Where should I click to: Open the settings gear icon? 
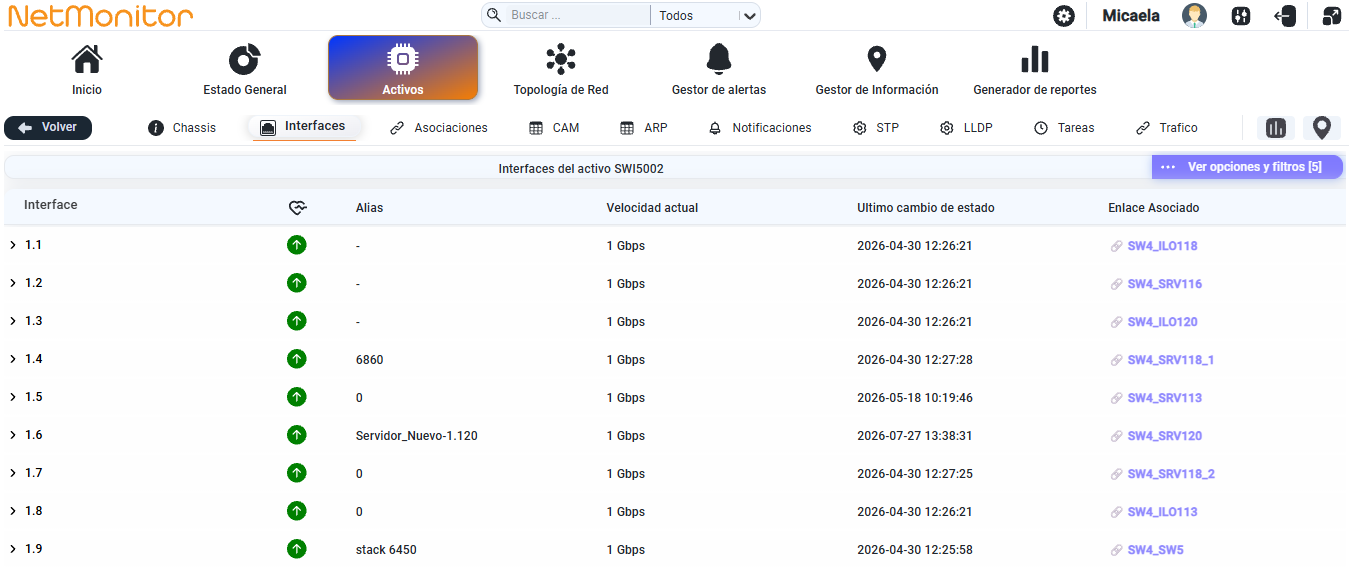(x=1064, y=16)
